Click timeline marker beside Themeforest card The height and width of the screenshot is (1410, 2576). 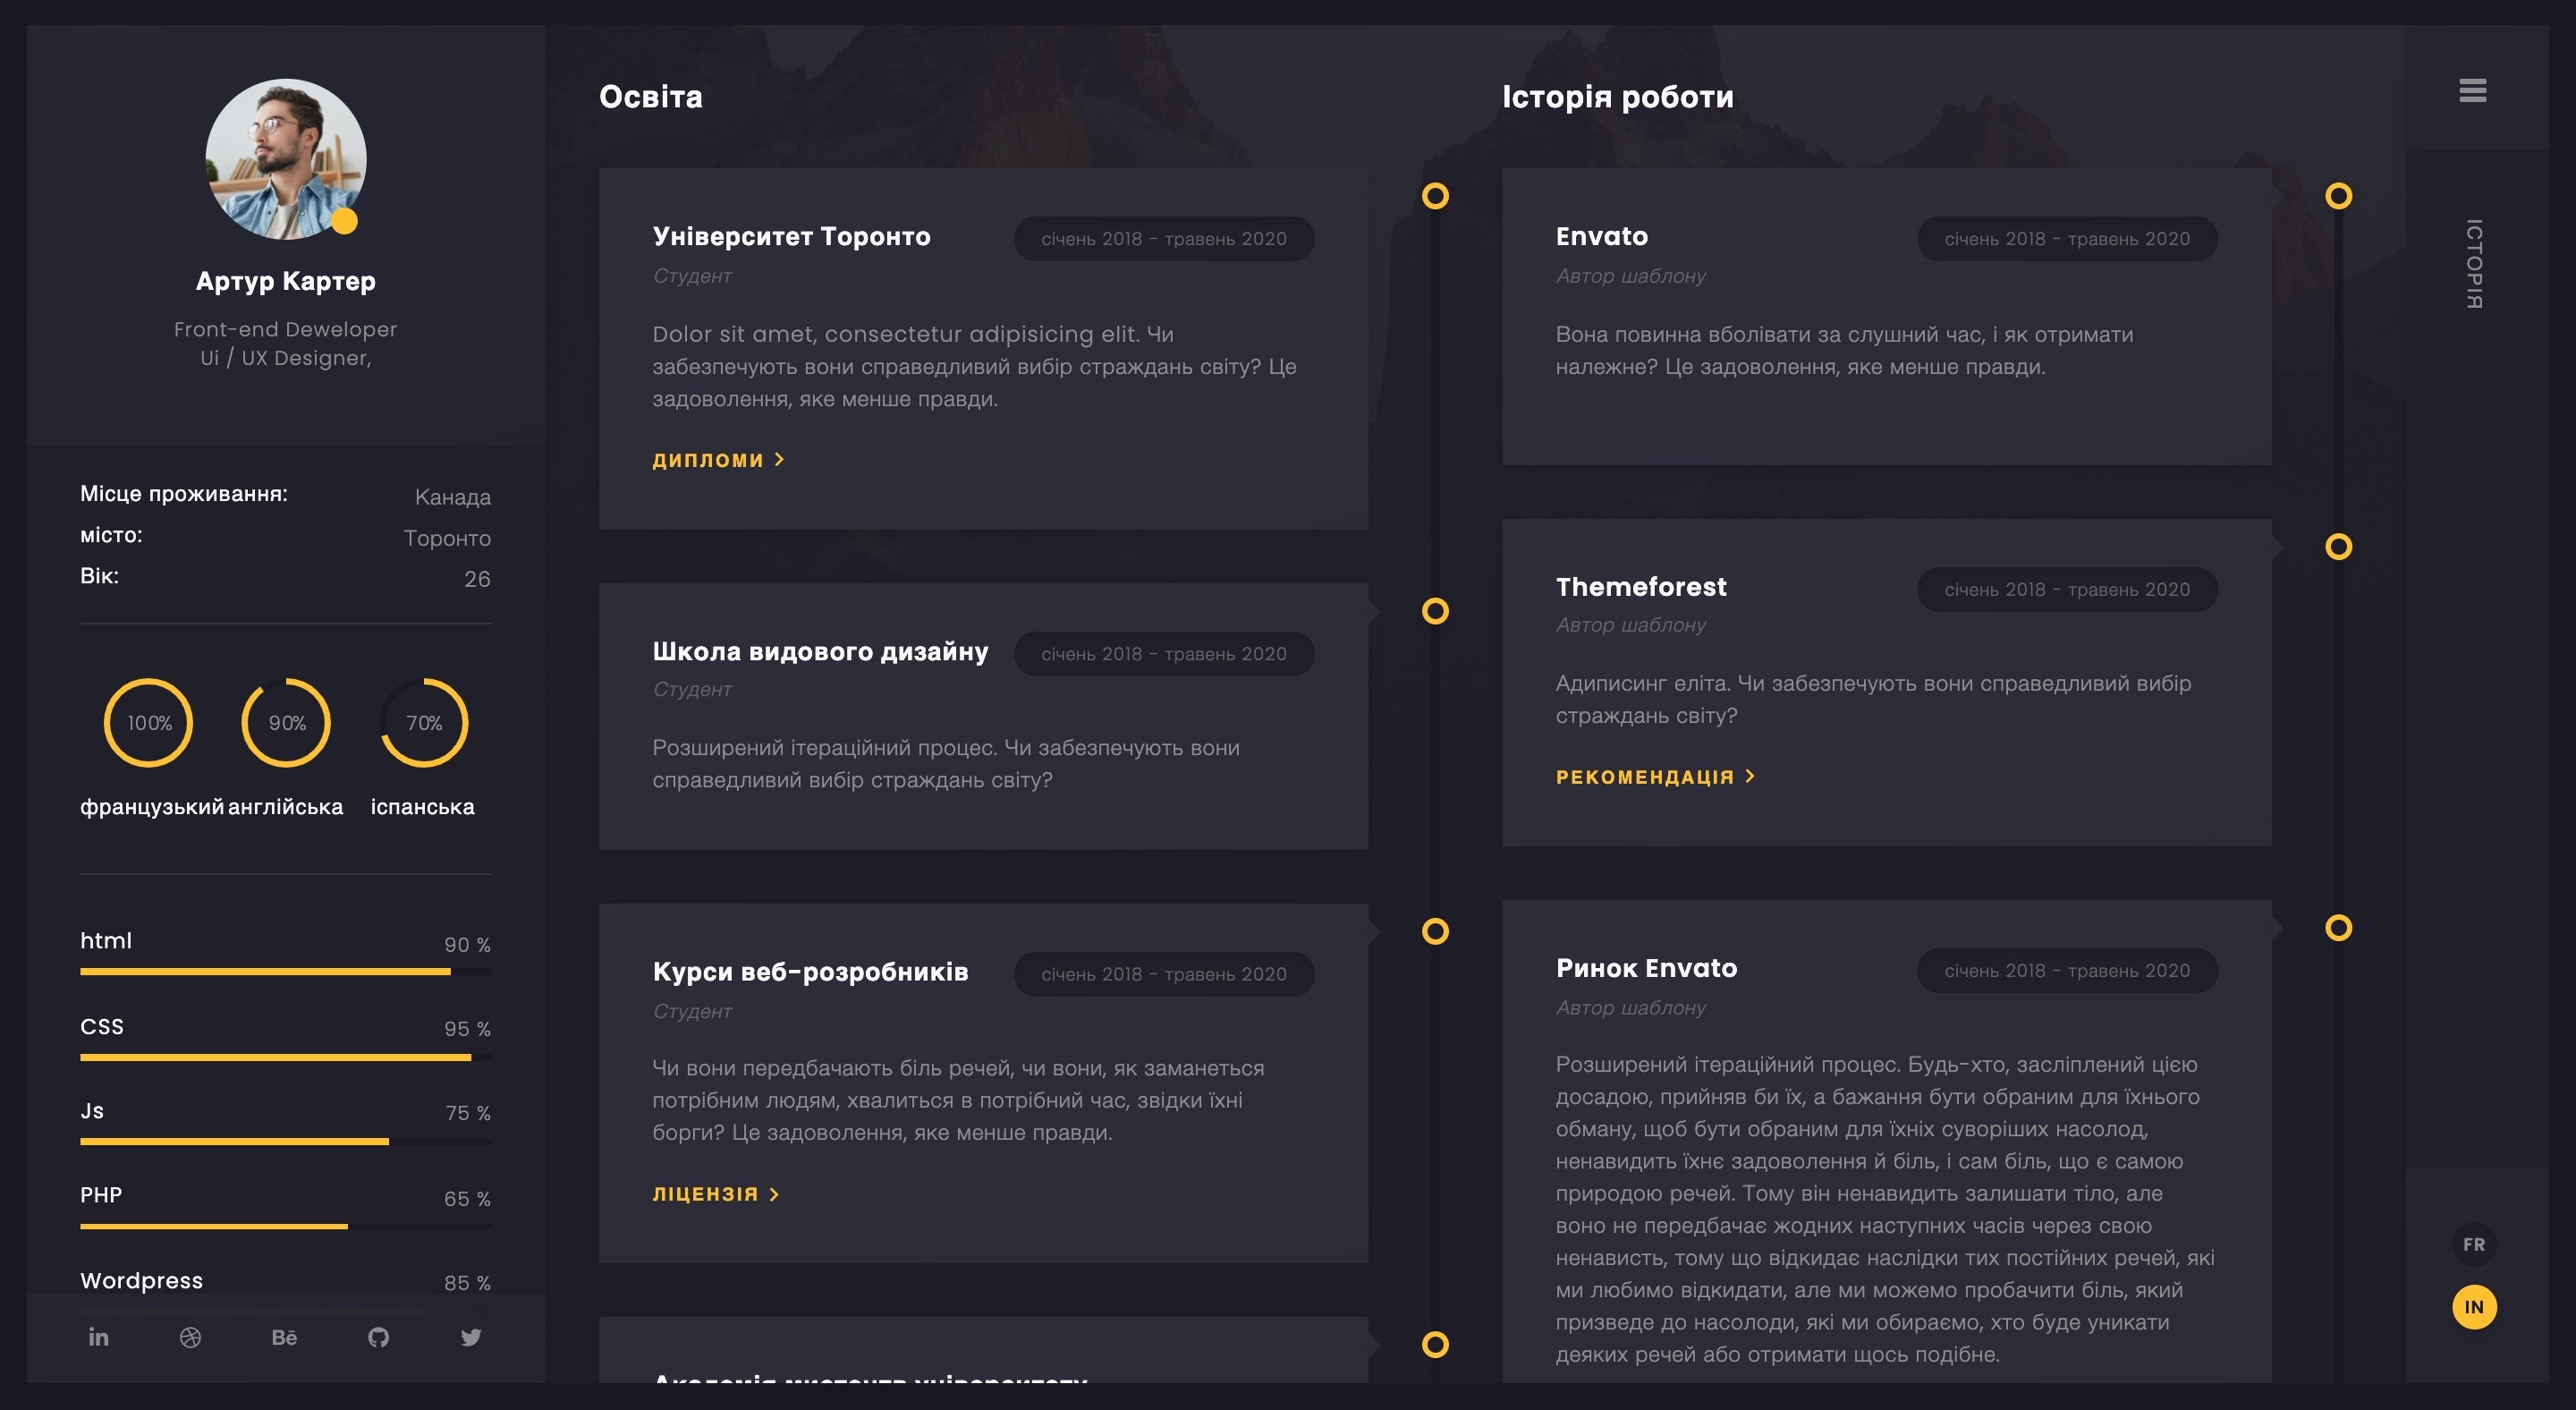2338,546
